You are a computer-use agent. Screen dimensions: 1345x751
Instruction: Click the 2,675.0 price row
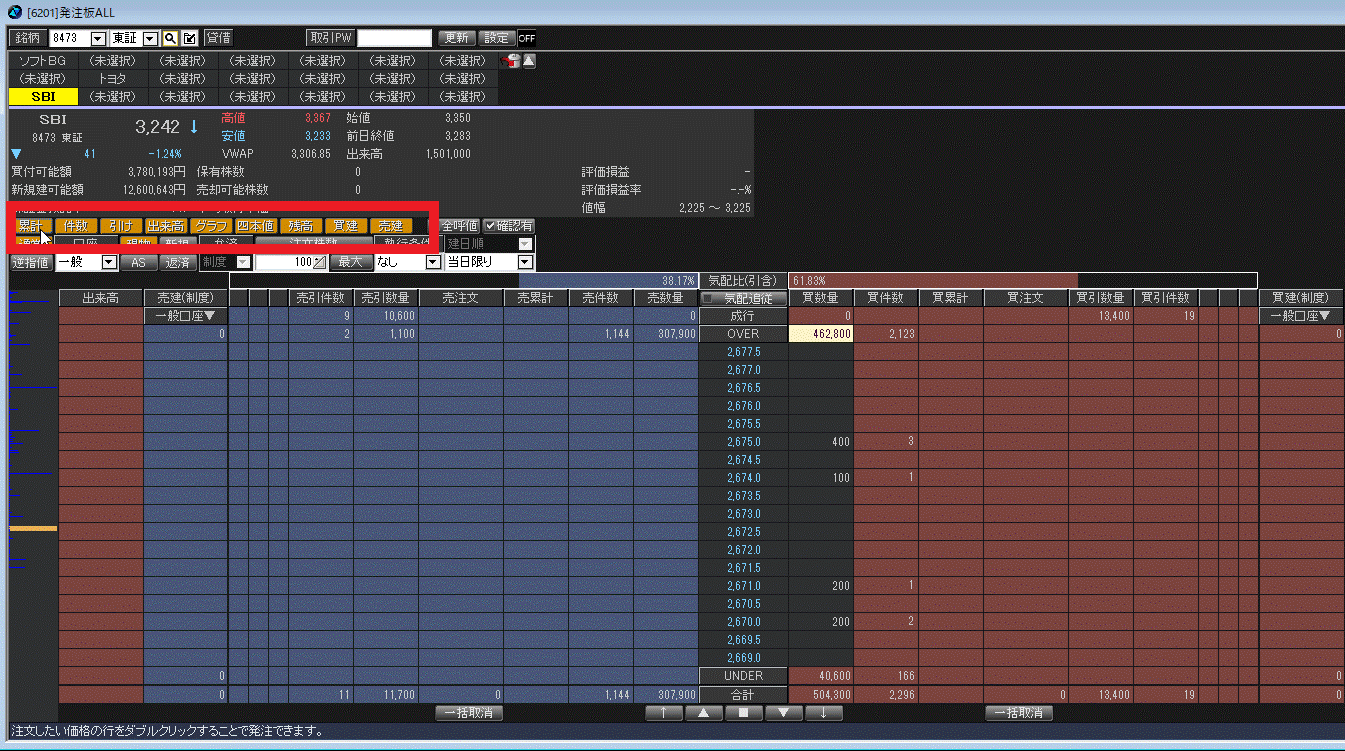[743, 442]
